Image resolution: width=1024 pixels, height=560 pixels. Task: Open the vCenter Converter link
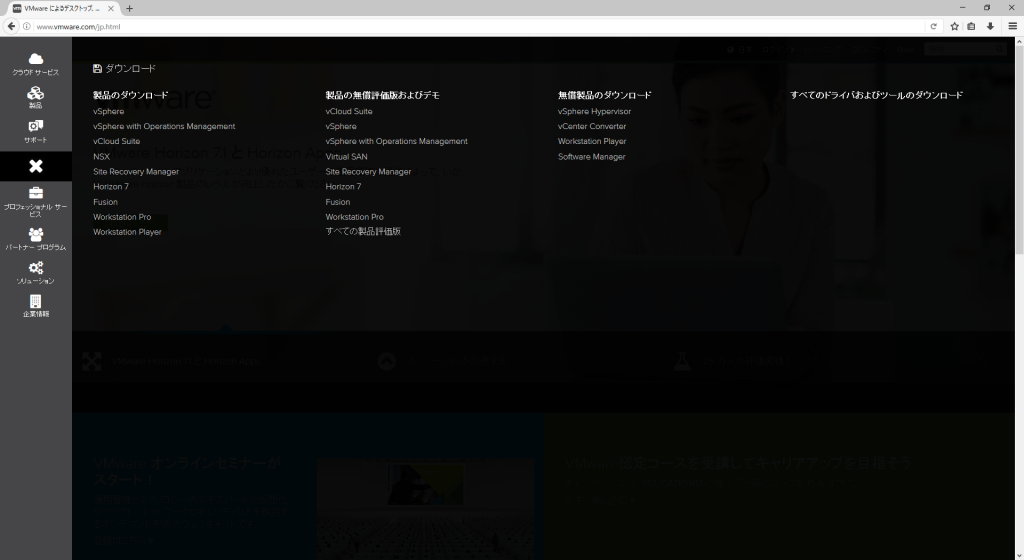click(592, 127)
